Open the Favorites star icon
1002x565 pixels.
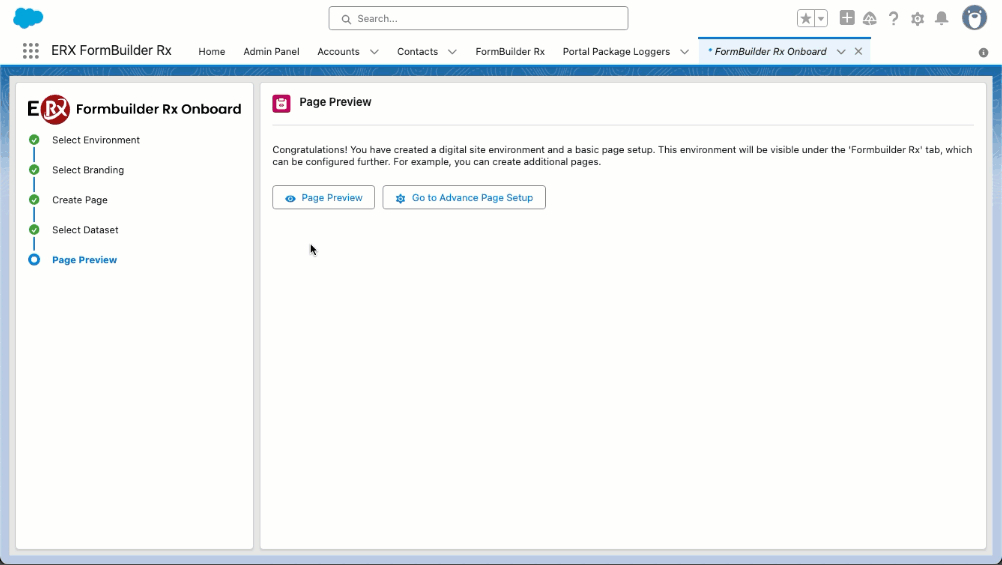(806, 18)
